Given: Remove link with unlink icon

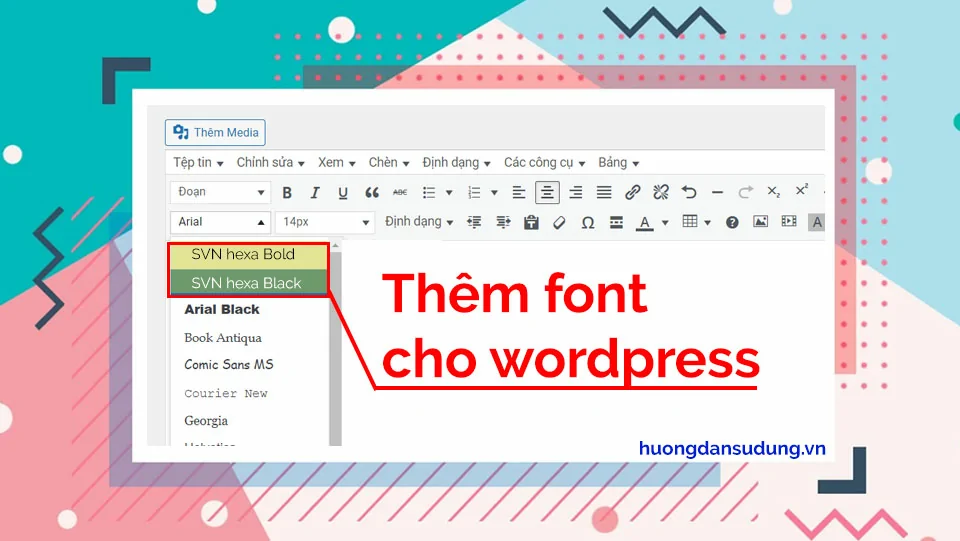Looking at the screenshot, I should (661, 193).
